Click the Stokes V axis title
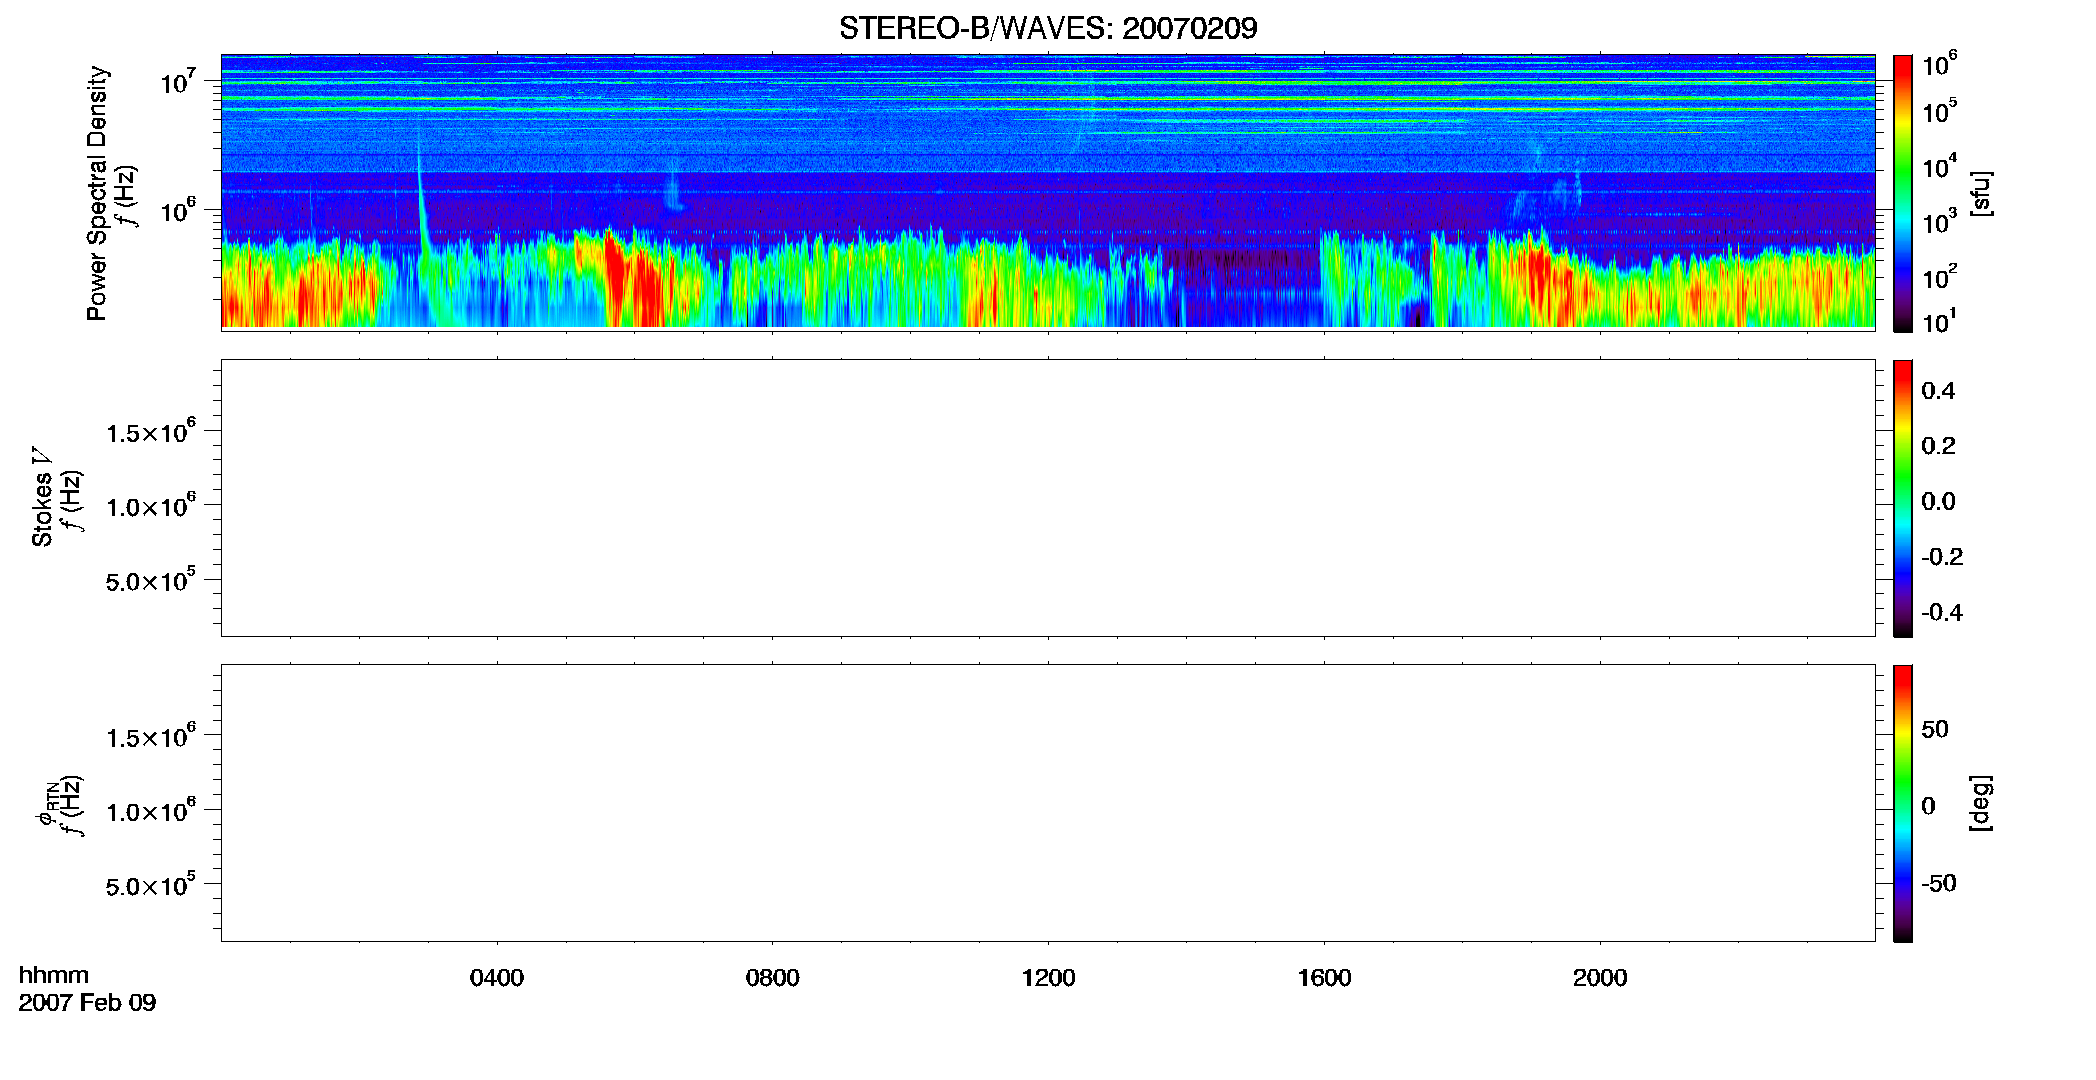This screenshot has height=1080, width=2096. [x=42, y=497]
